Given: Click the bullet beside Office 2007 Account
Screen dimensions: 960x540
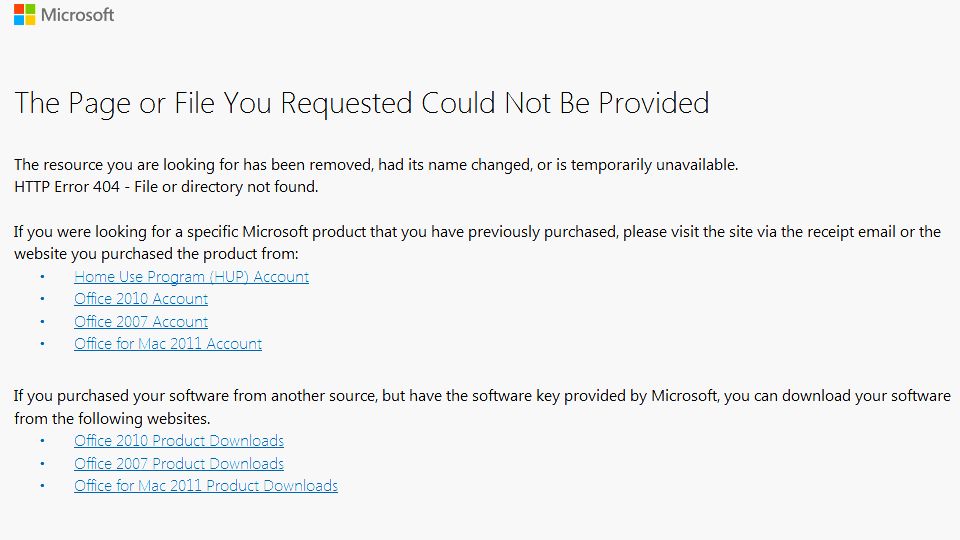Looking at the screenshot, I should pyautogui.click(x=43, y=322).
